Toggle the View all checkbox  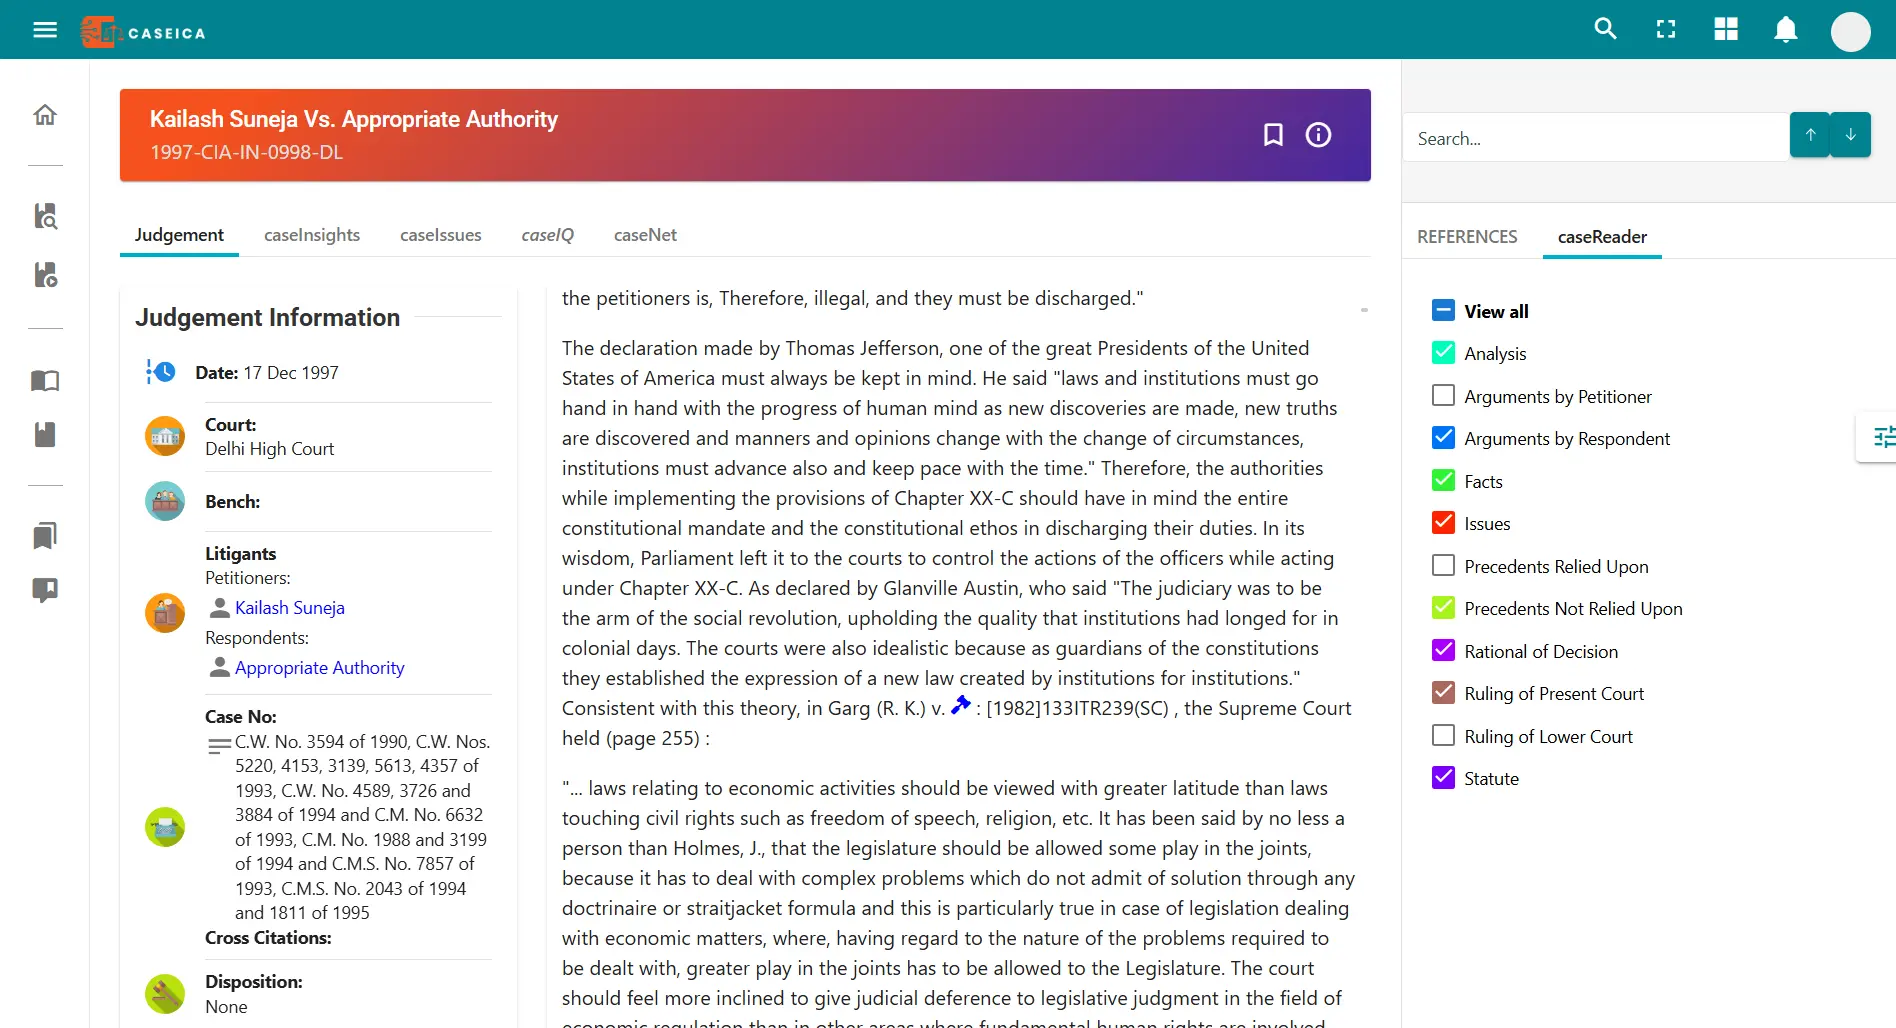[1443, 310]
